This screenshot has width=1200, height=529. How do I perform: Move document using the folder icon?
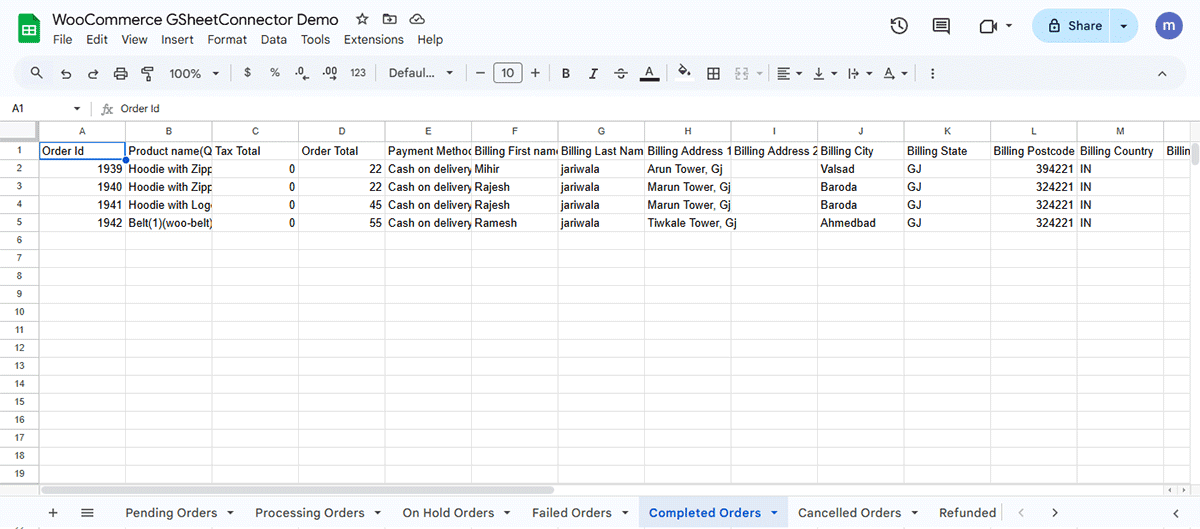389,19
